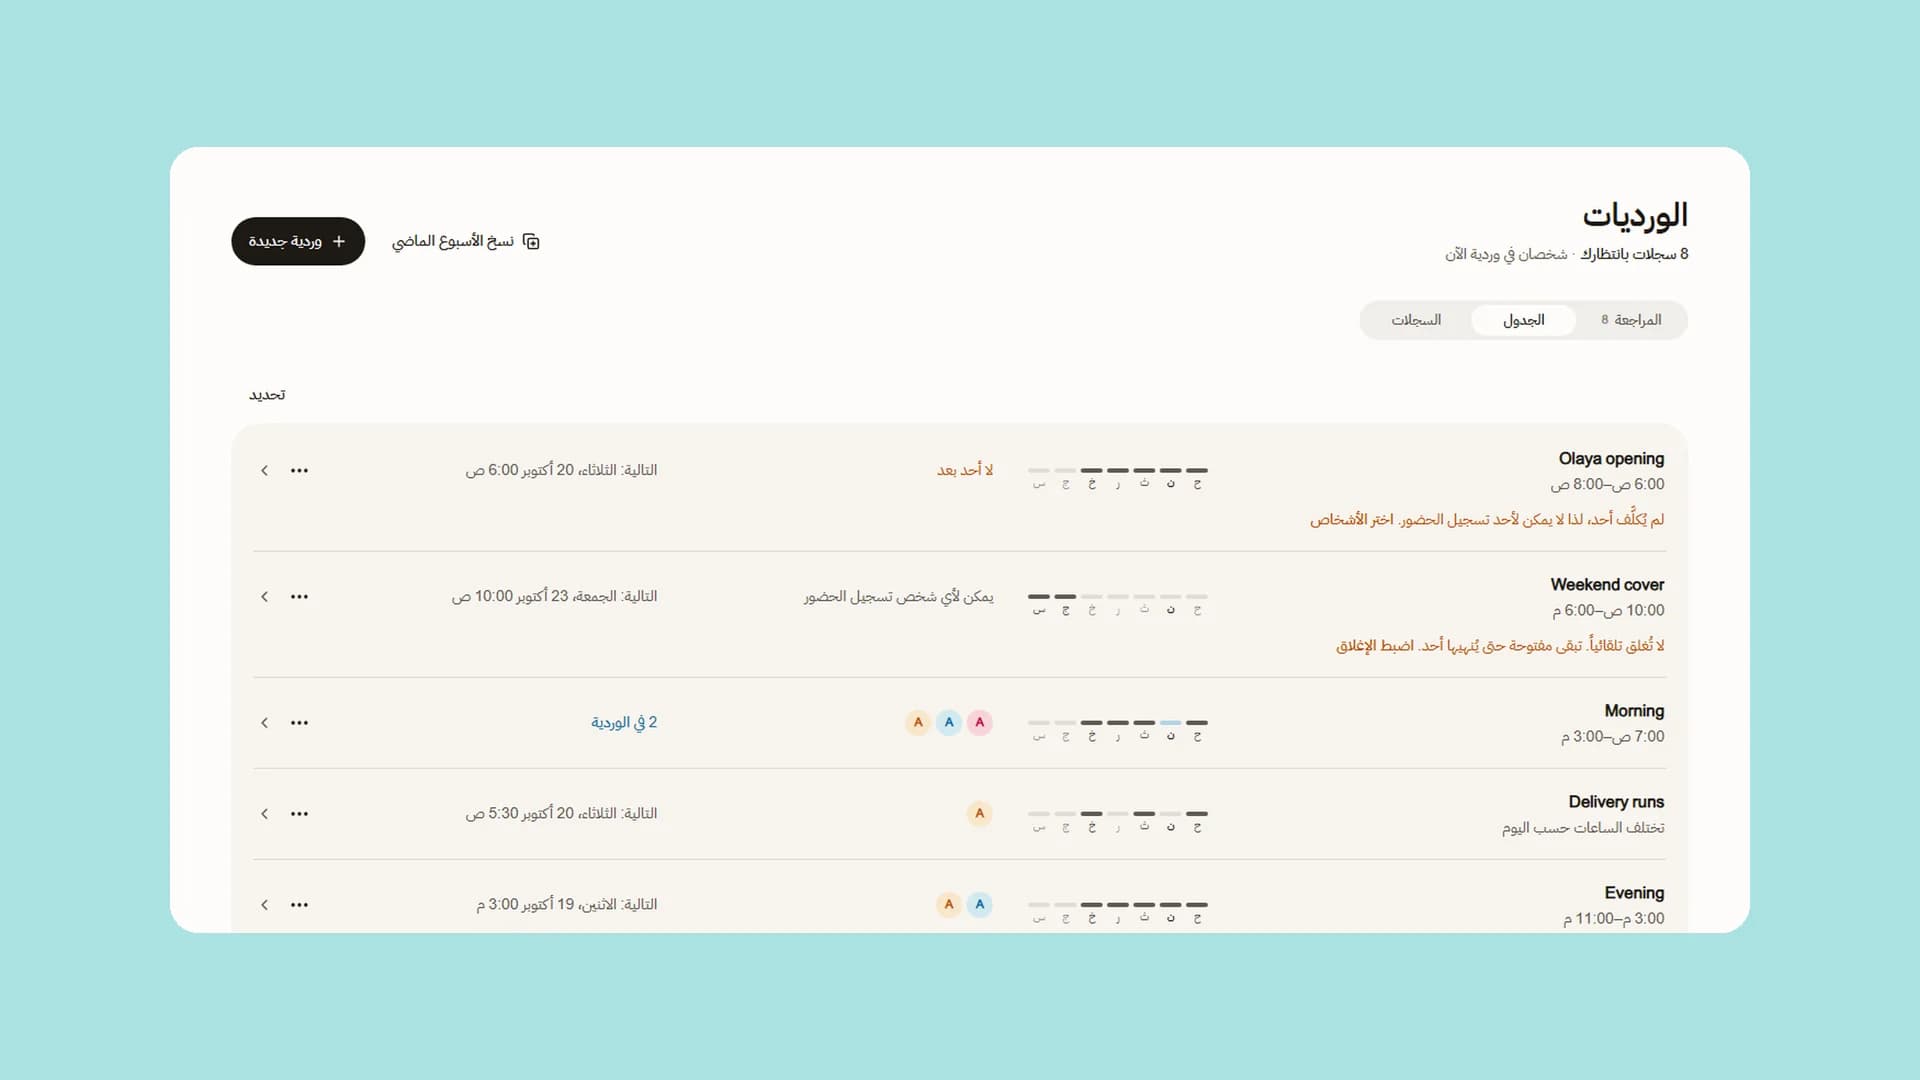Click the blue avatar A in Evening row
This screenshot has height=1080, width=1920.
(980, 904)
